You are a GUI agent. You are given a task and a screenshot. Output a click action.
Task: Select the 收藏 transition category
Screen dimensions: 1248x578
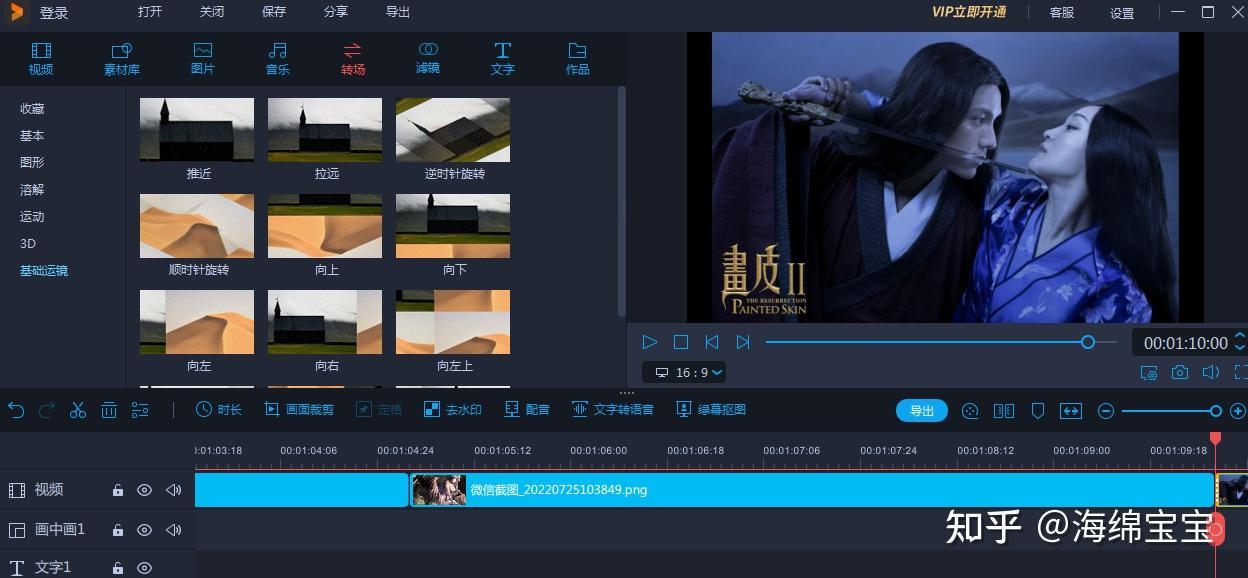coord(32,109)
